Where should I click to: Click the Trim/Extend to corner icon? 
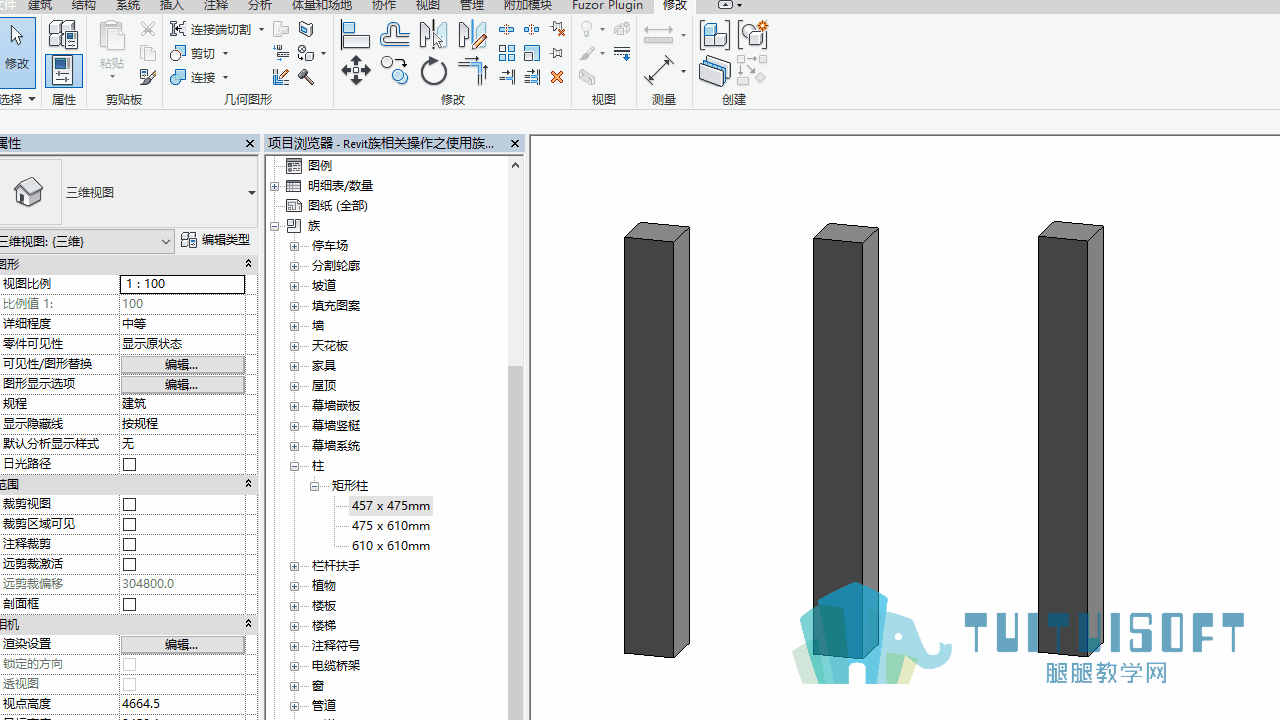click(x=472, y=71)
